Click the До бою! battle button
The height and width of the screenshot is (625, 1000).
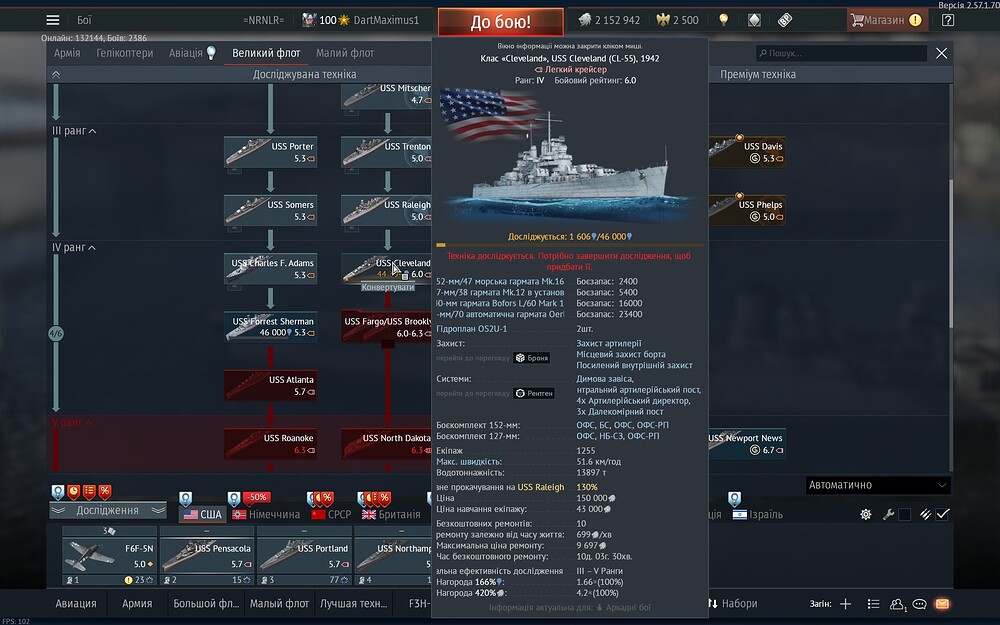click(501, 22)
